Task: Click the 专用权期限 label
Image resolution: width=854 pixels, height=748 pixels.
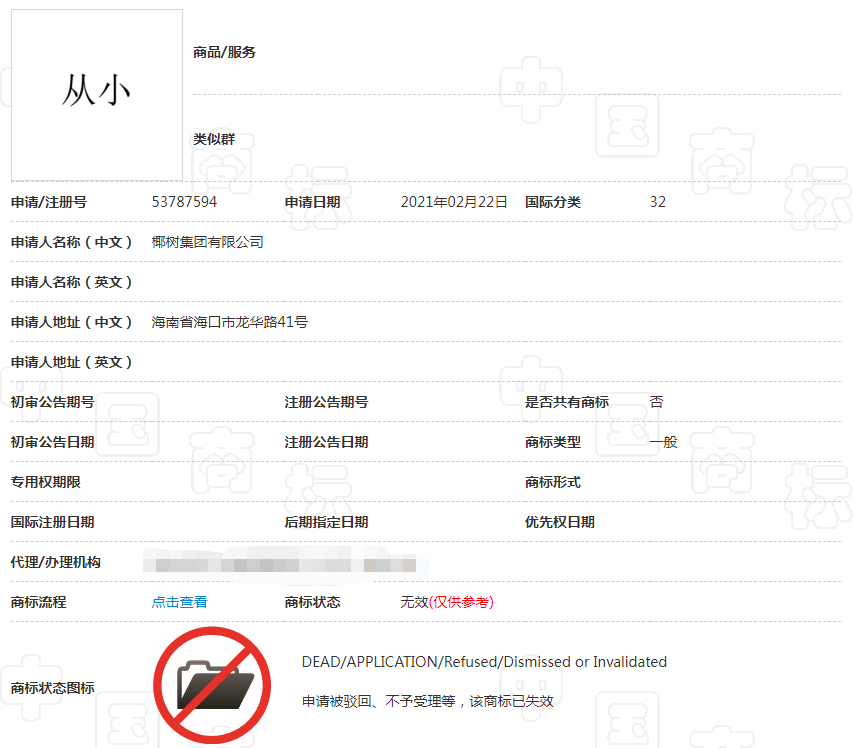Action: point(46,482)
